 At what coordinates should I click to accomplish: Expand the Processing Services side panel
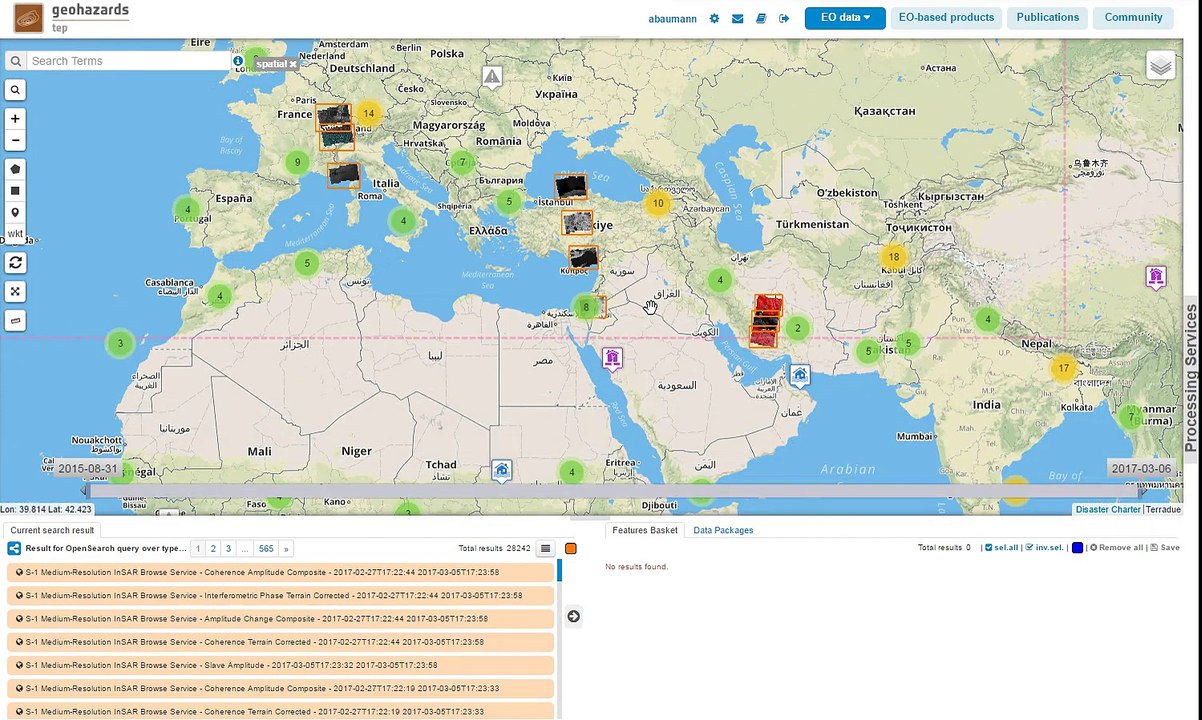click(1191, 378)
